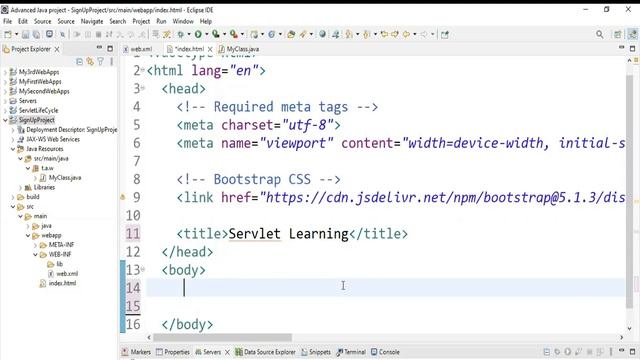Screen dimensions: 640x360
Task: Switch to the Console tab
Action: [x=385, y=352]
